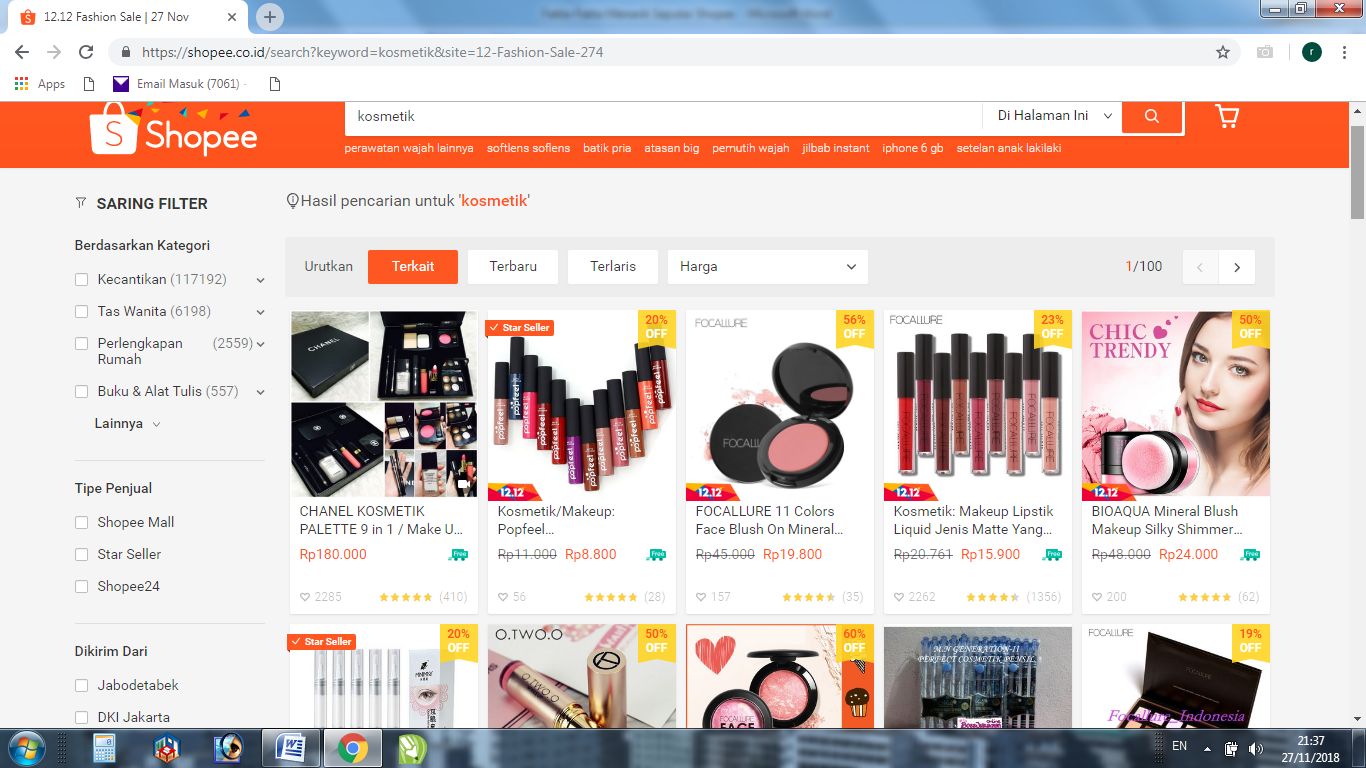Open the Popfeel lipsticks product image
Screen dimensions: 1366x768
pos(582,404)
